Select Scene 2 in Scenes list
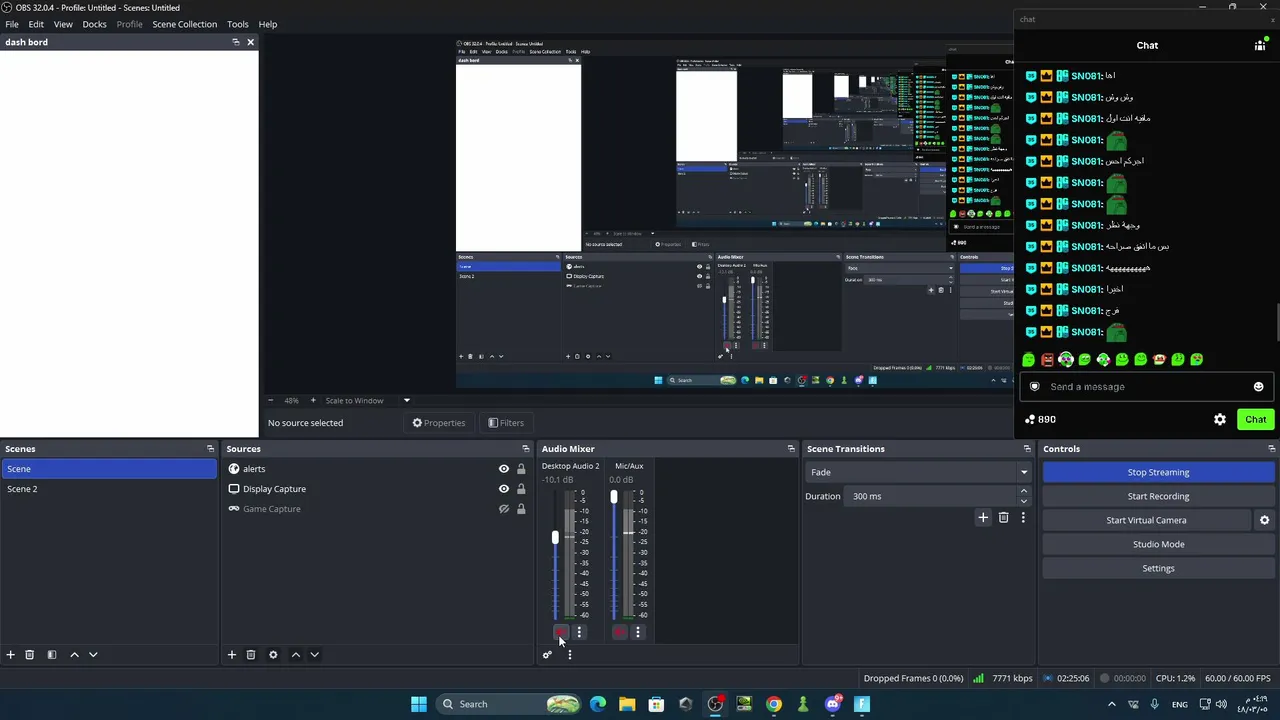This screenshot has width=1280, height=720. tap(108, 489)
